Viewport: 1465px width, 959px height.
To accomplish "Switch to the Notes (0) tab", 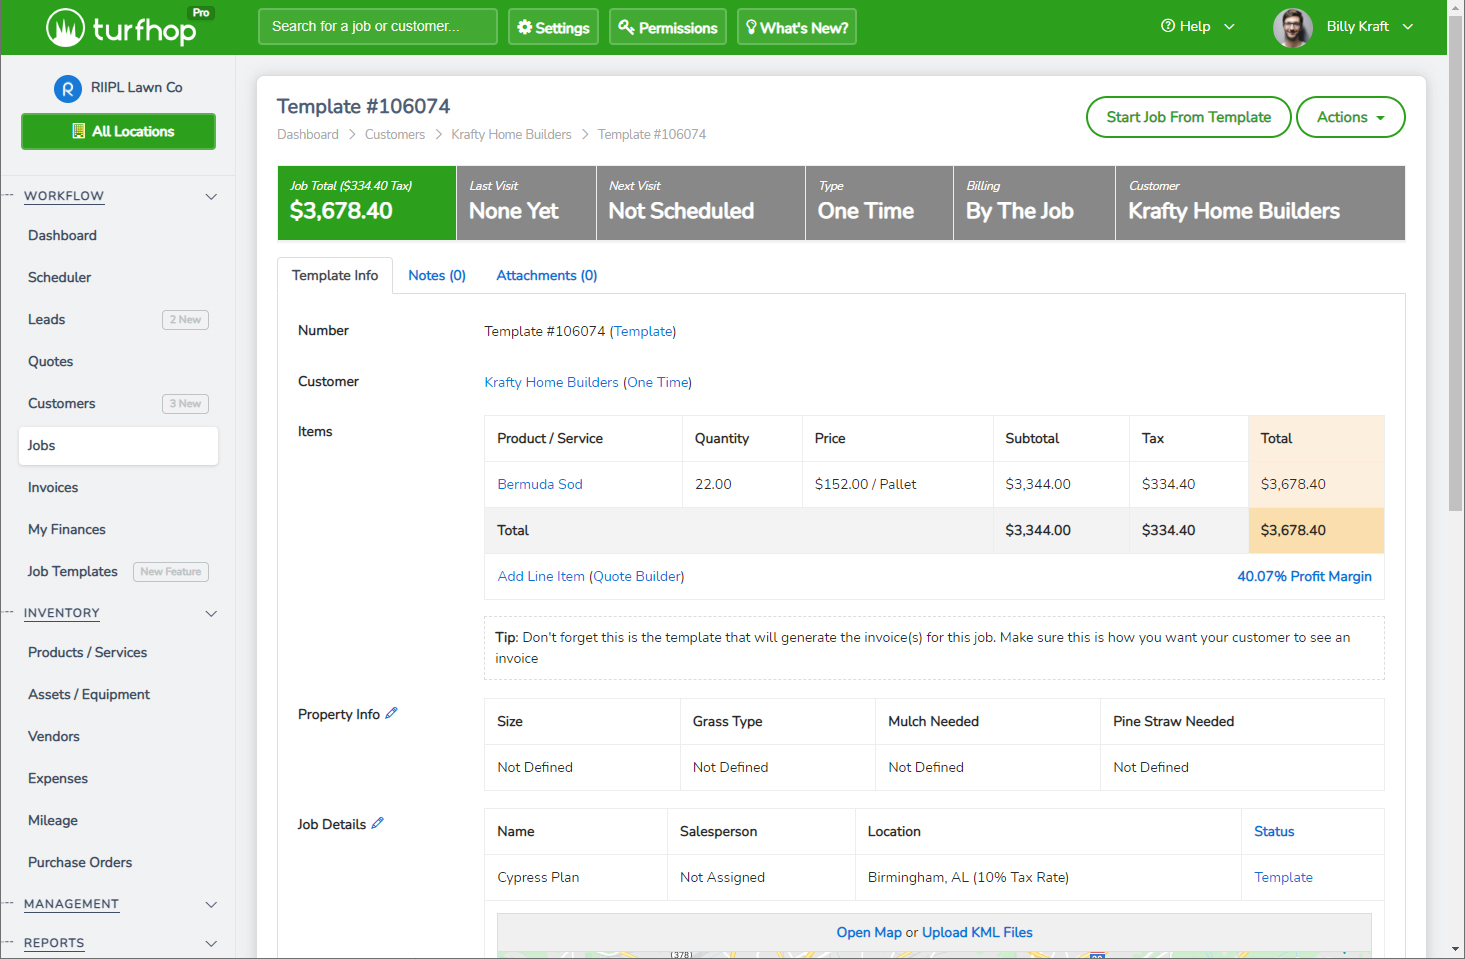I will pos(437,275).
